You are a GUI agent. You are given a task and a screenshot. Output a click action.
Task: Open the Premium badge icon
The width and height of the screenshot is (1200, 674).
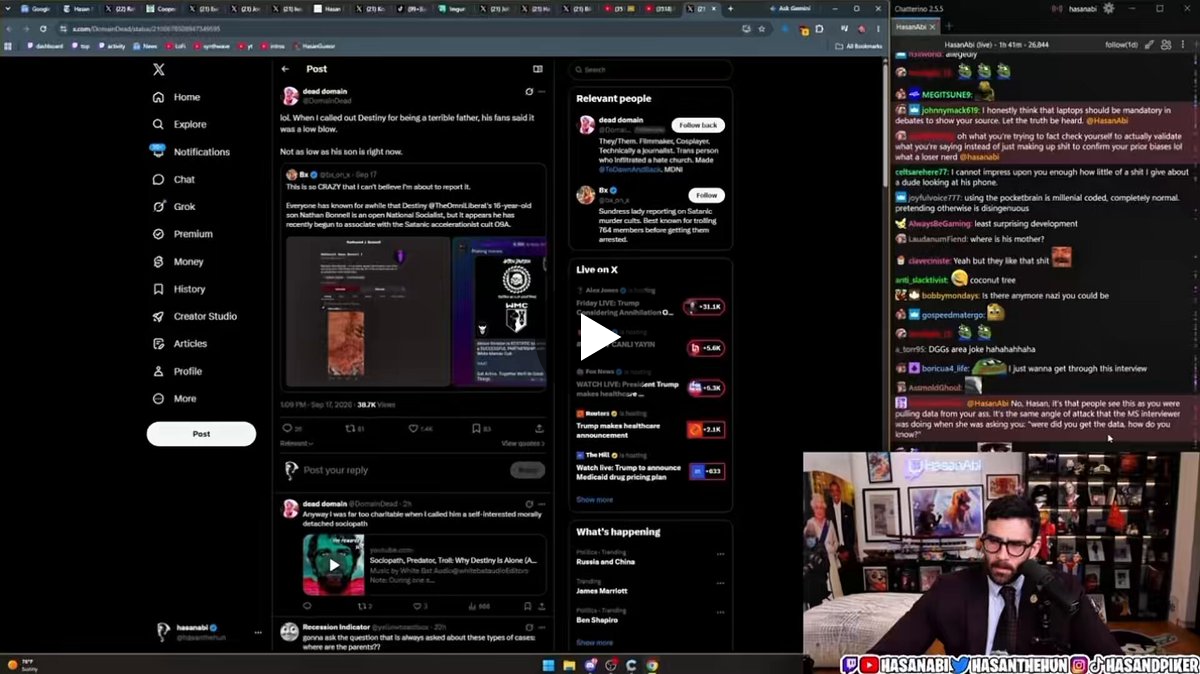coord(158,234)
